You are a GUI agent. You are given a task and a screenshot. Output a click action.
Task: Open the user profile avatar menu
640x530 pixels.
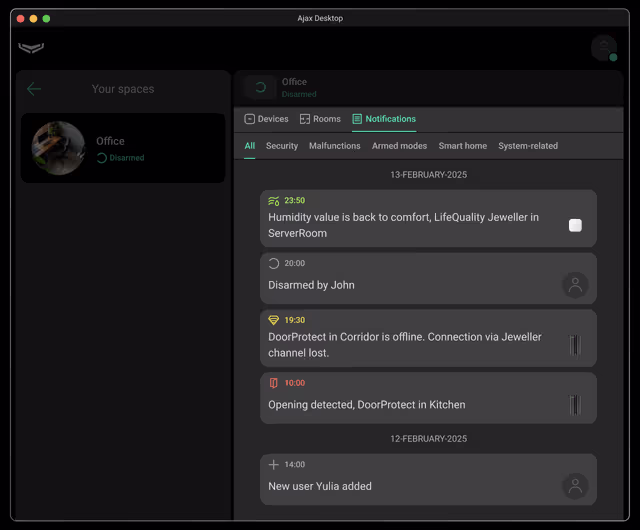[x=603, y=47]
